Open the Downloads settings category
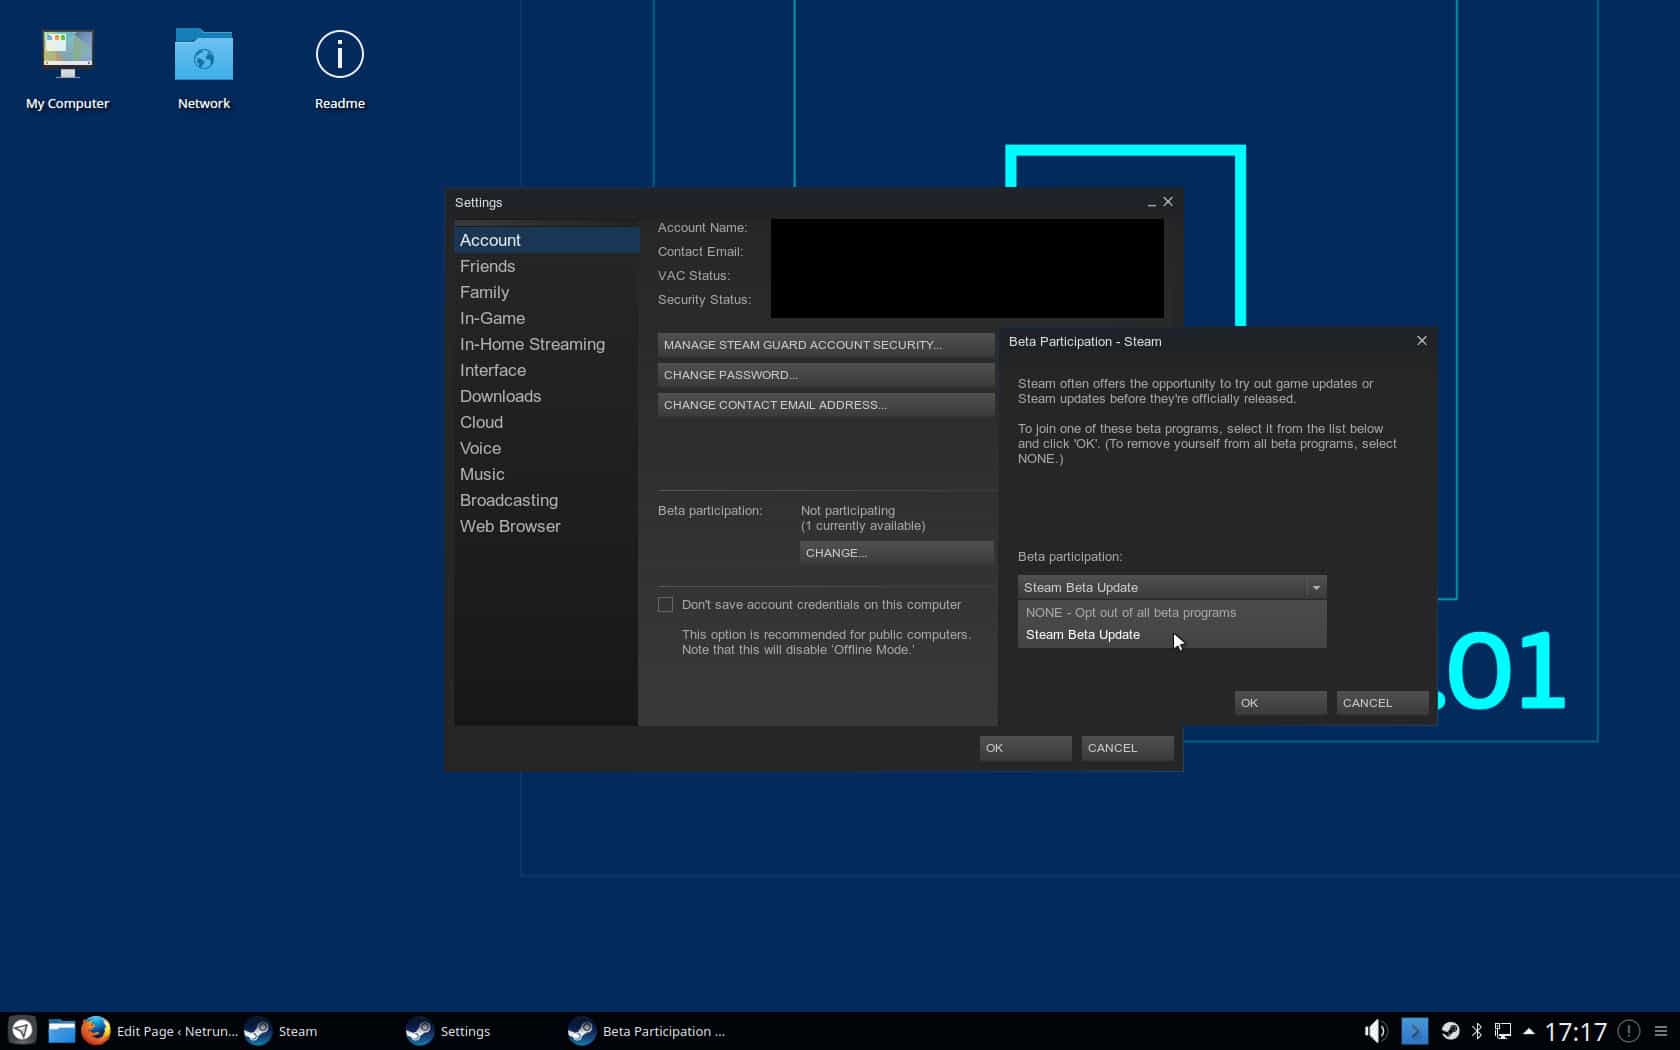This screenshot has height=1050, width=1680. pyautogui.click(x=546, y=396)
